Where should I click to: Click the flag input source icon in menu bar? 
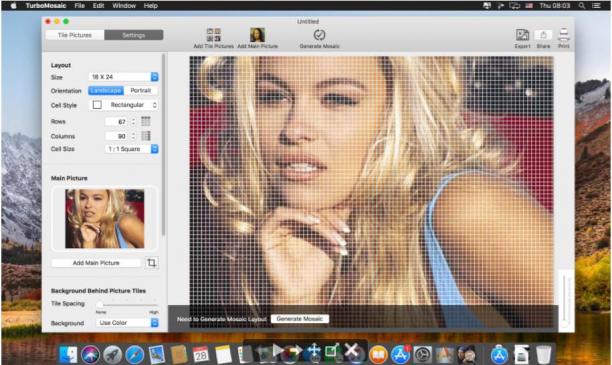pyautogui.click(x=529, y=5)
